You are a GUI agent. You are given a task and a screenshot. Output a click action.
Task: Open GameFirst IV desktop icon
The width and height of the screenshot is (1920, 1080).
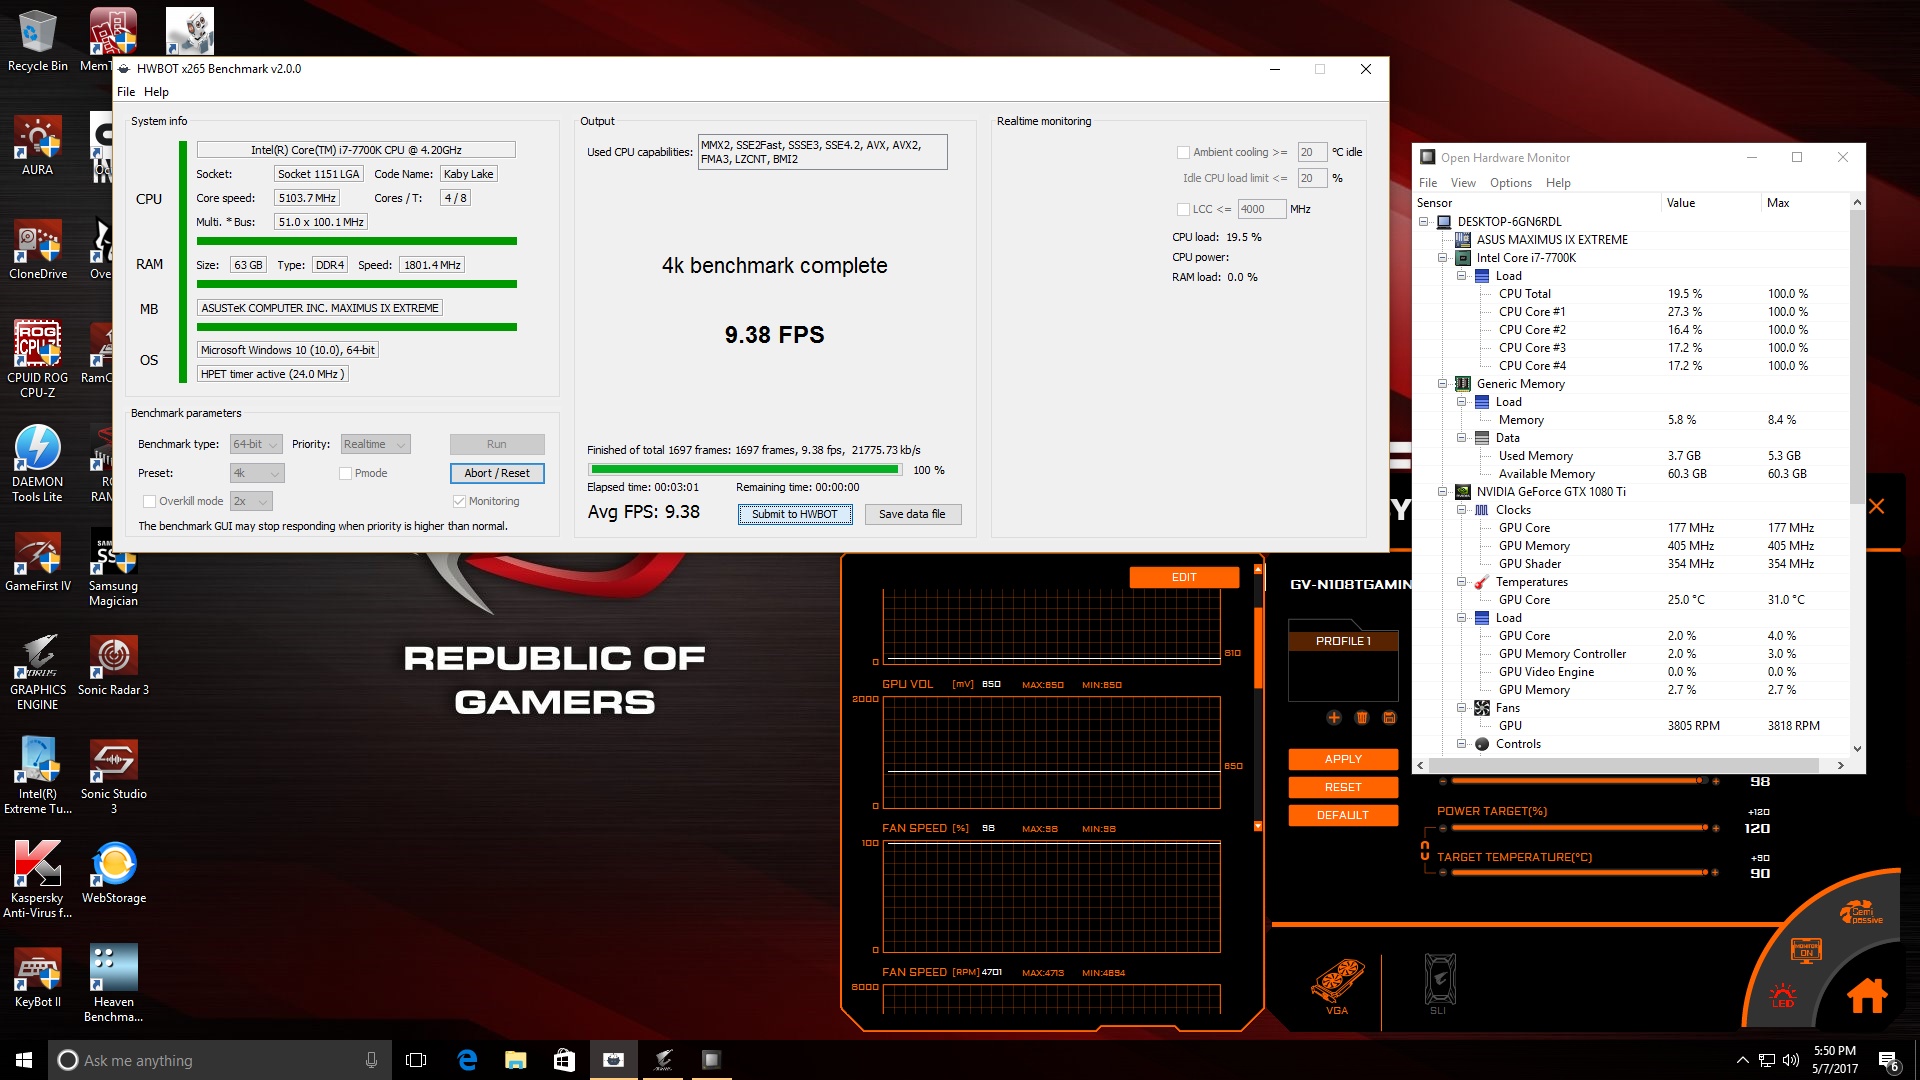[38, 561]
